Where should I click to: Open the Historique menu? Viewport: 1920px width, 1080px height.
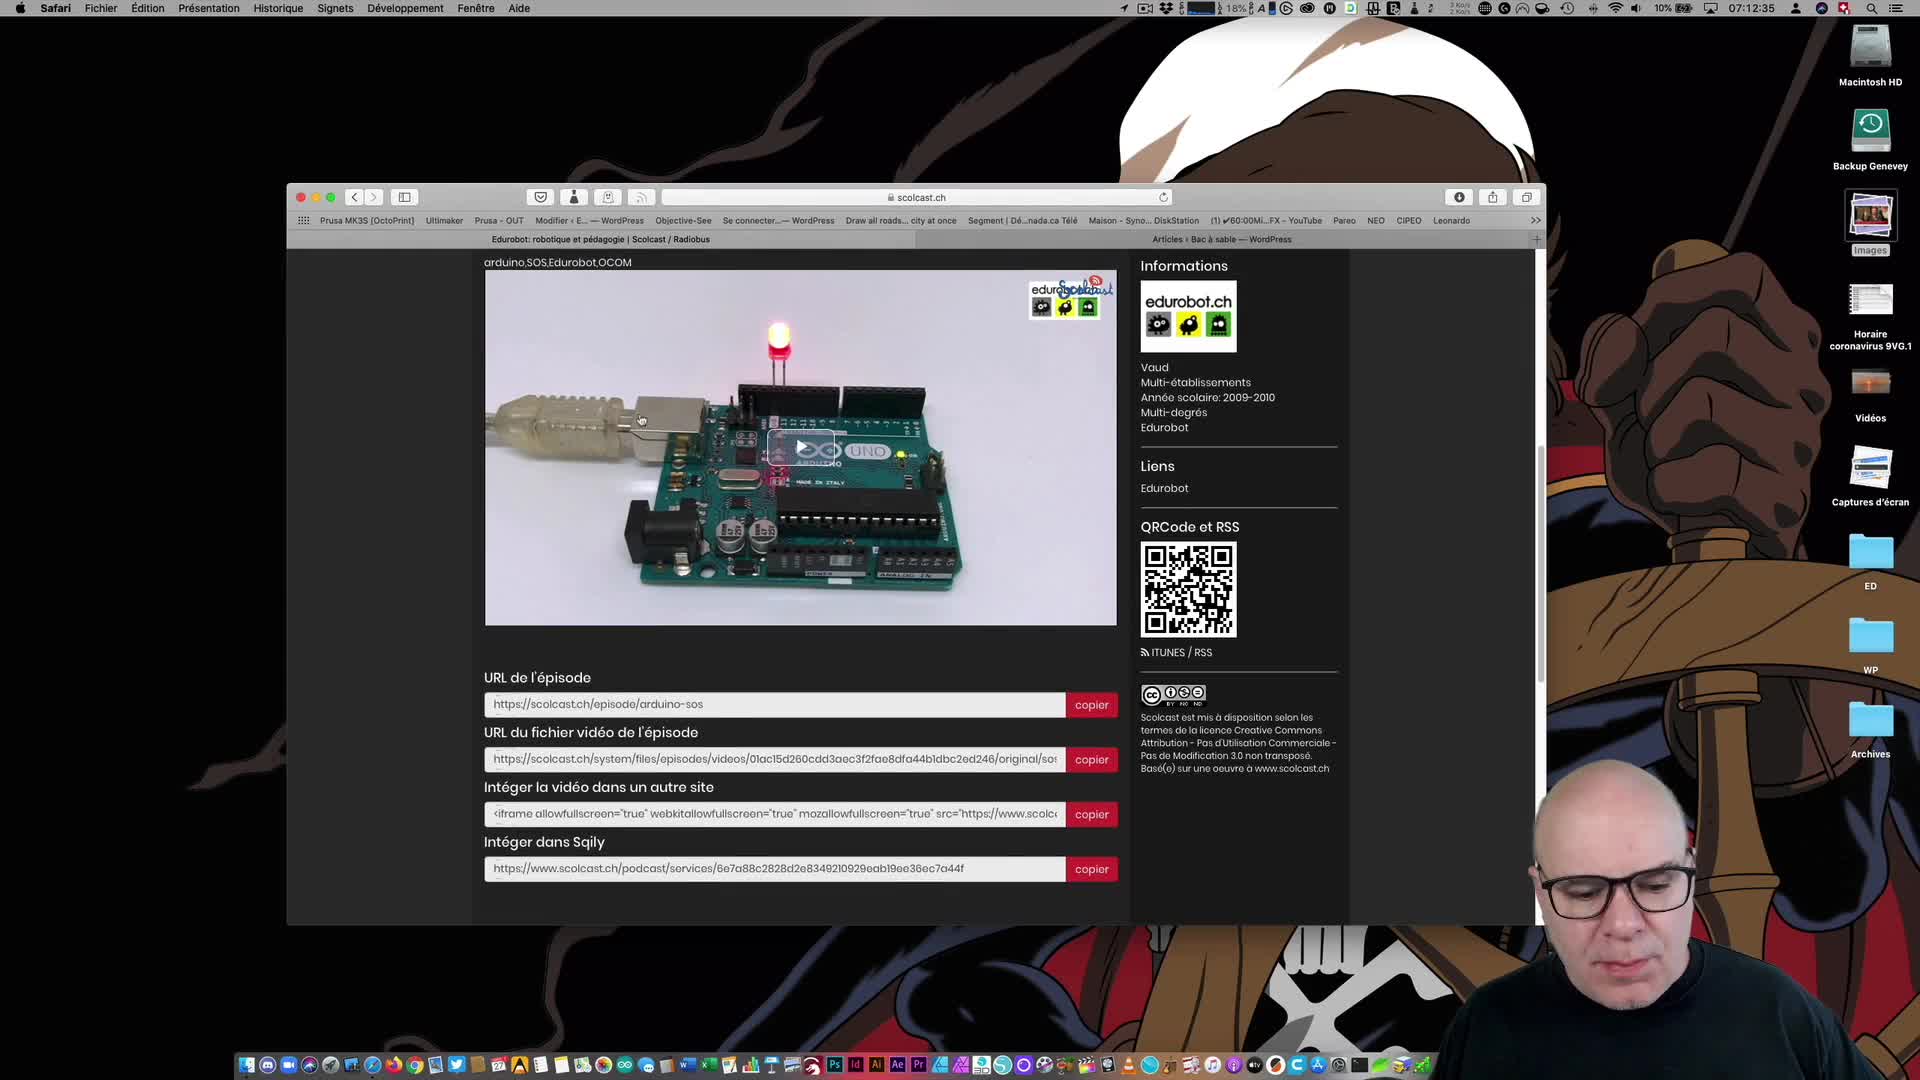pyautogui.click(x=278, y=8)
